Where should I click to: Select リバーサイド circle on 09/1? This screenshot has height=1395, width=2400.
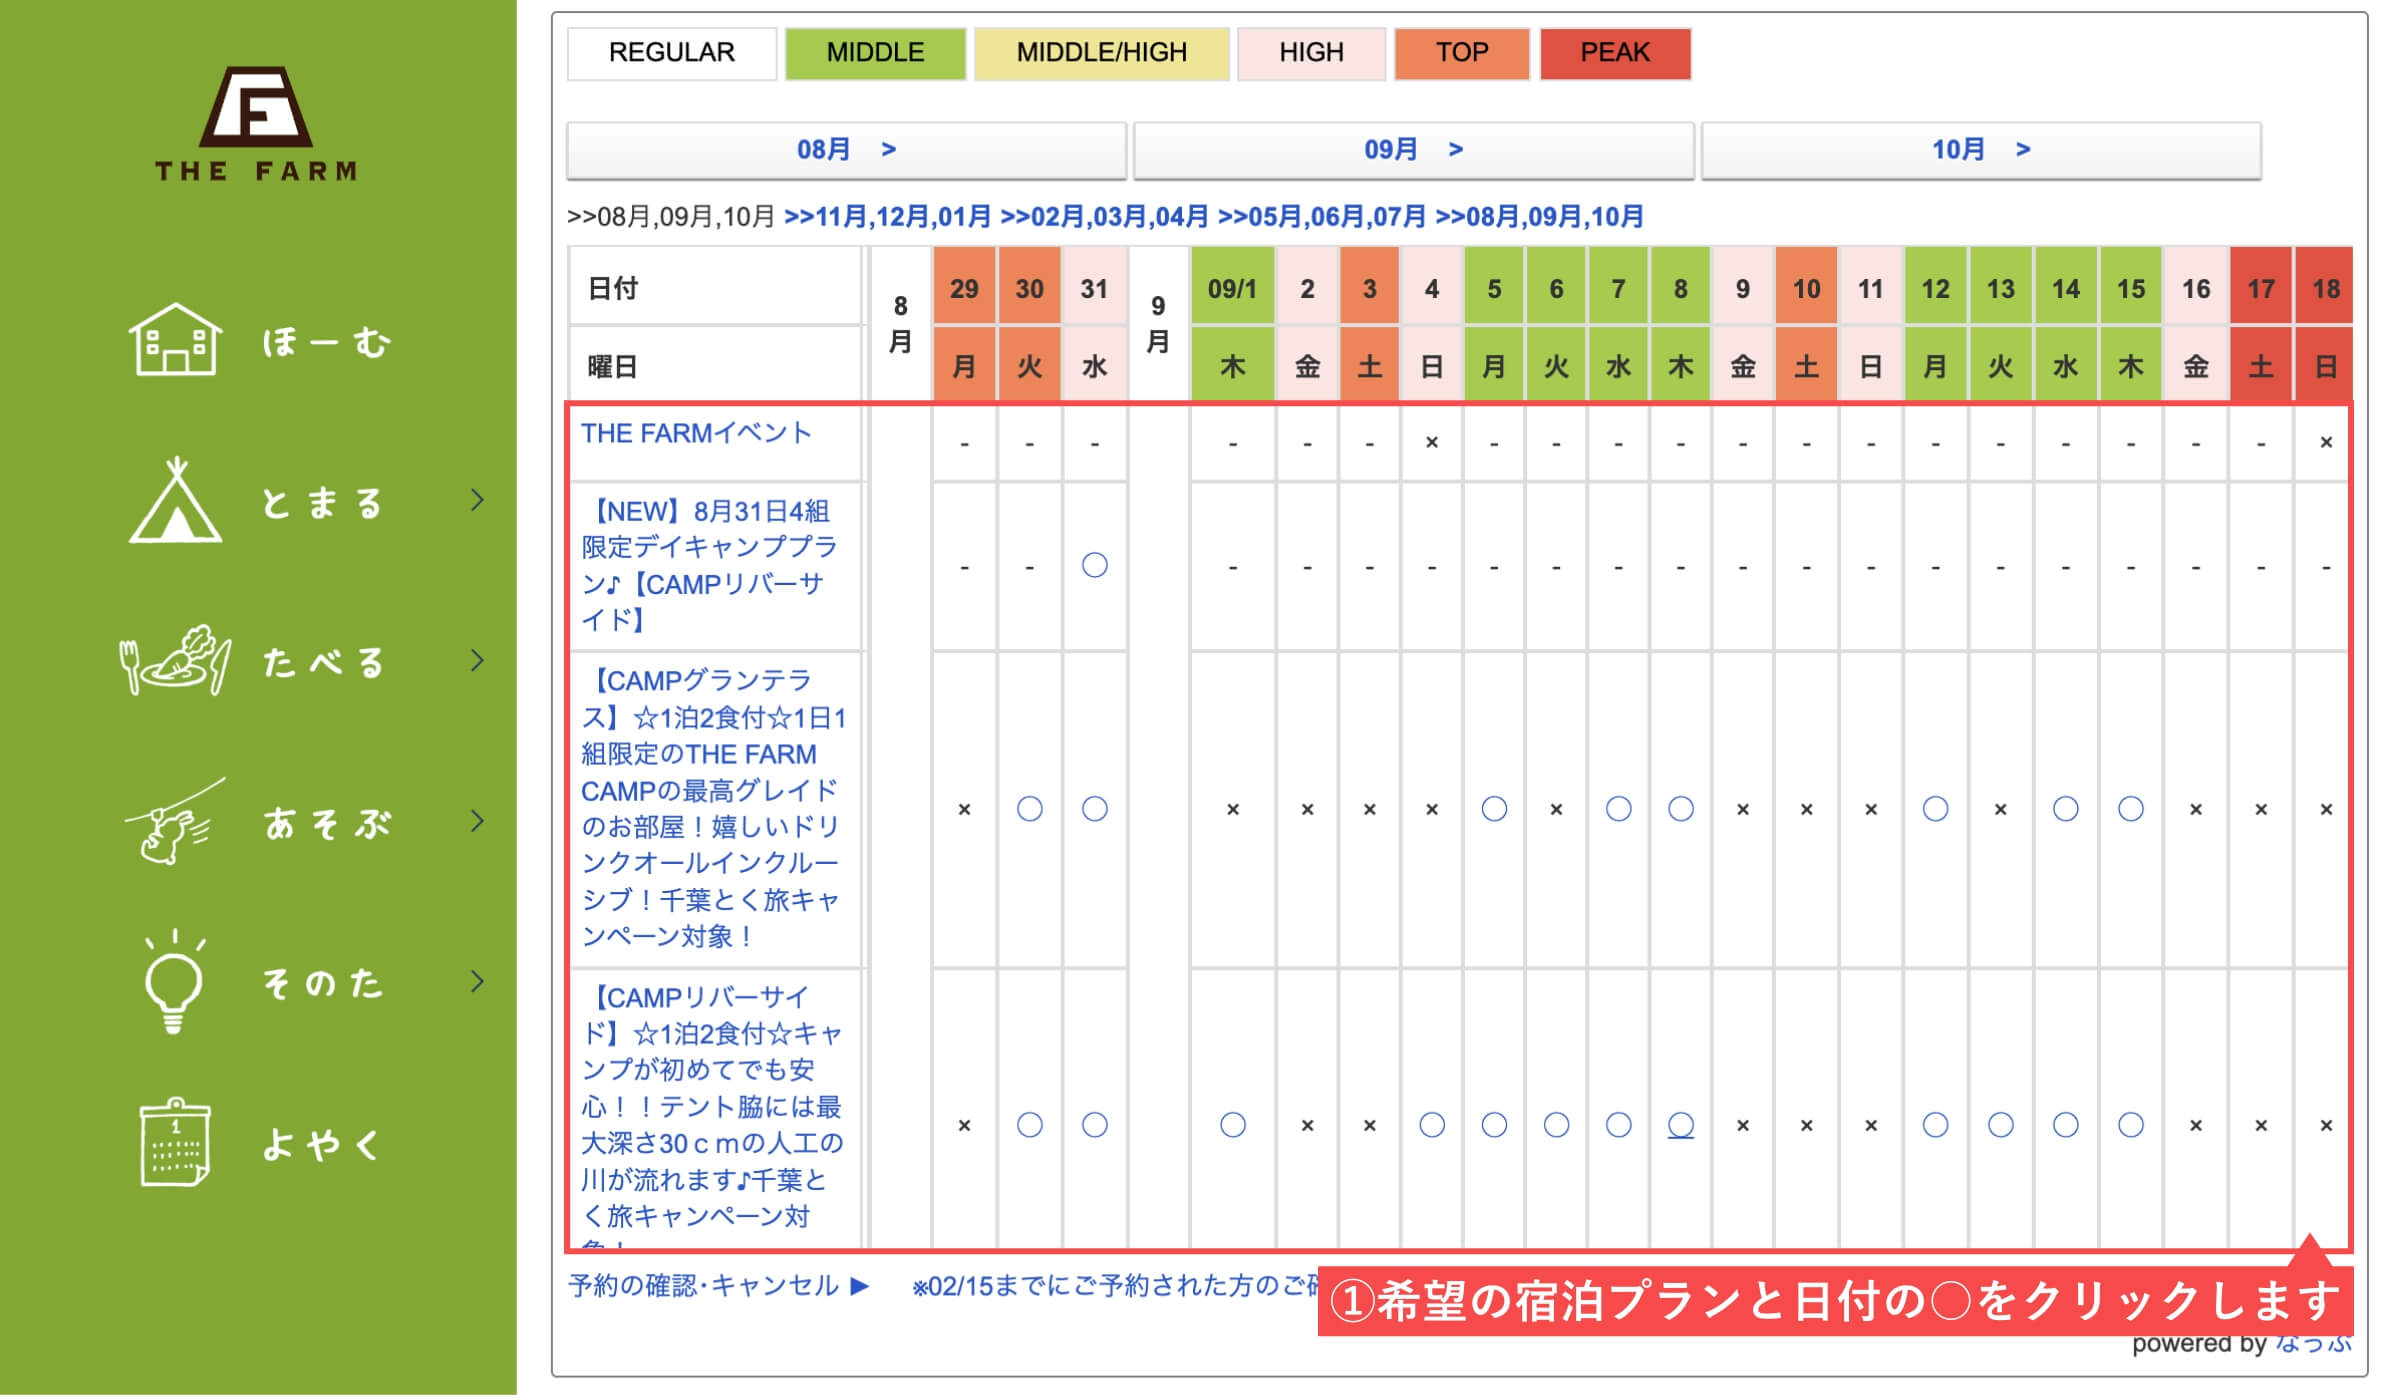click(x=1233, y=1125)
